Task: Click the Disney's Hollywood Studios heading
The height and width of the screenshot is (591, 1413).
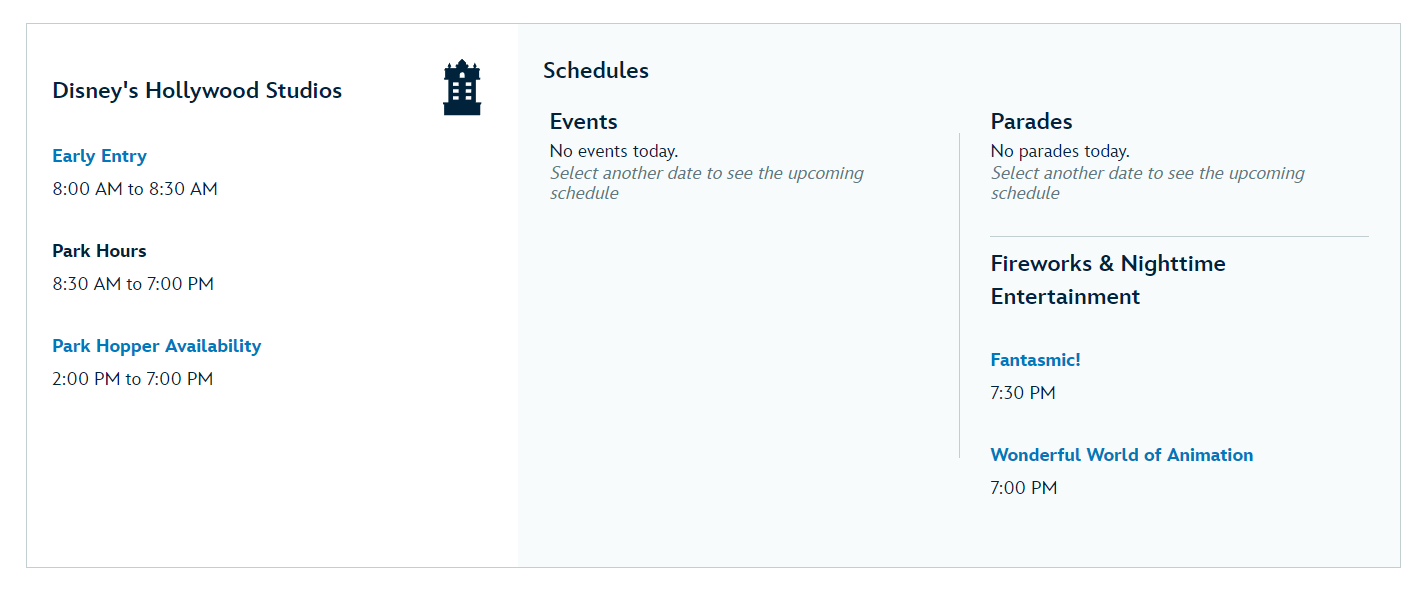Action: [x=197, y=91]
